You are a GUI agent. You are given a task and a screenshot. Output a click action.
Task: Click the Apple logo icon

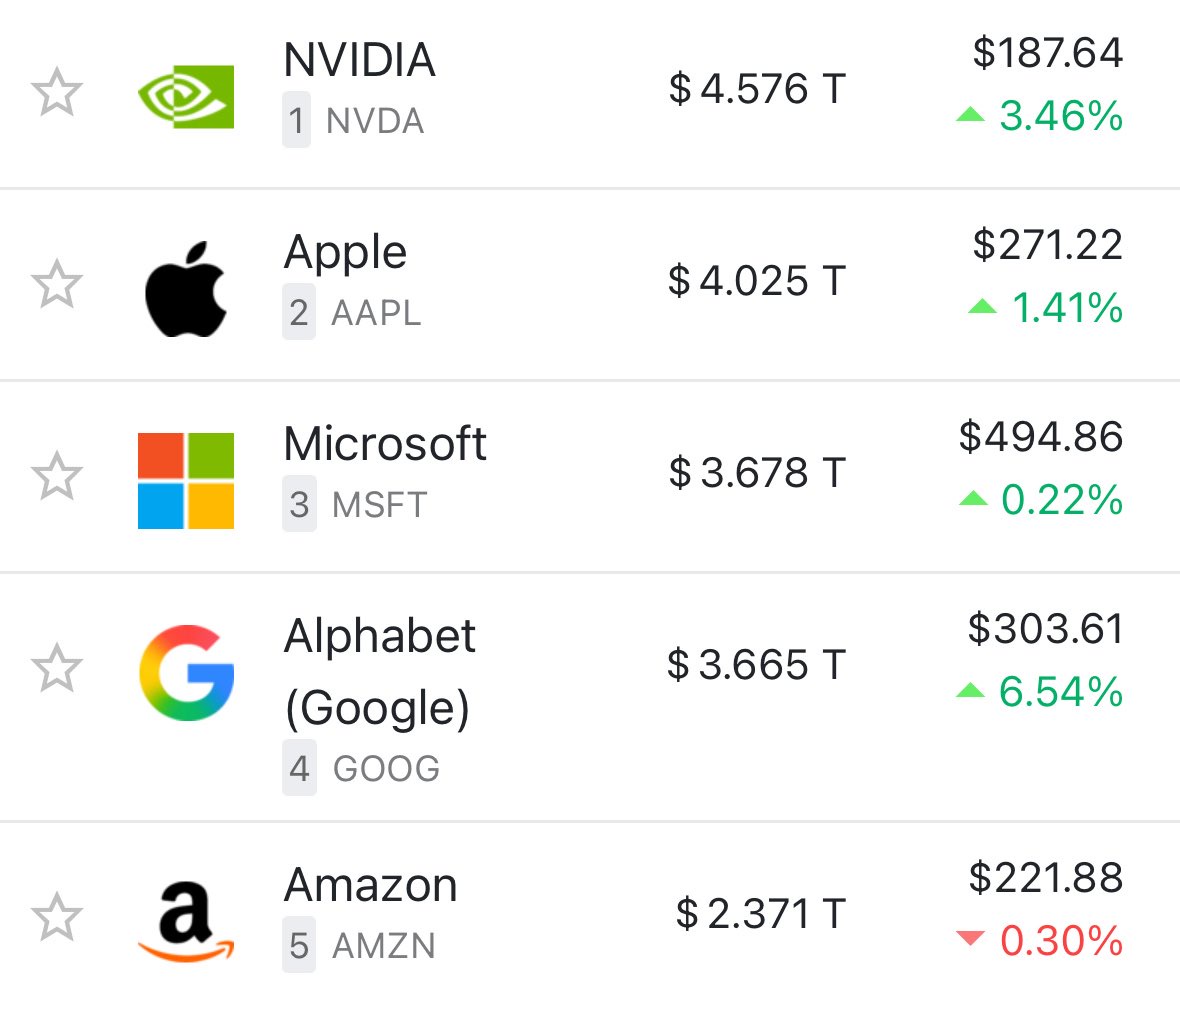[x=186, y=288]
